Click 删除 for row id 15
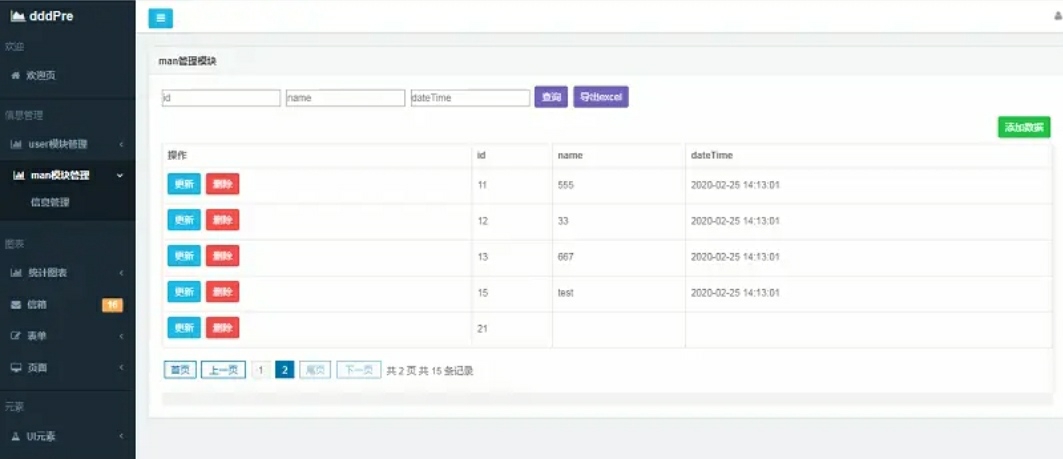This screenshot has width=1063, height=459. click(222, 292)
